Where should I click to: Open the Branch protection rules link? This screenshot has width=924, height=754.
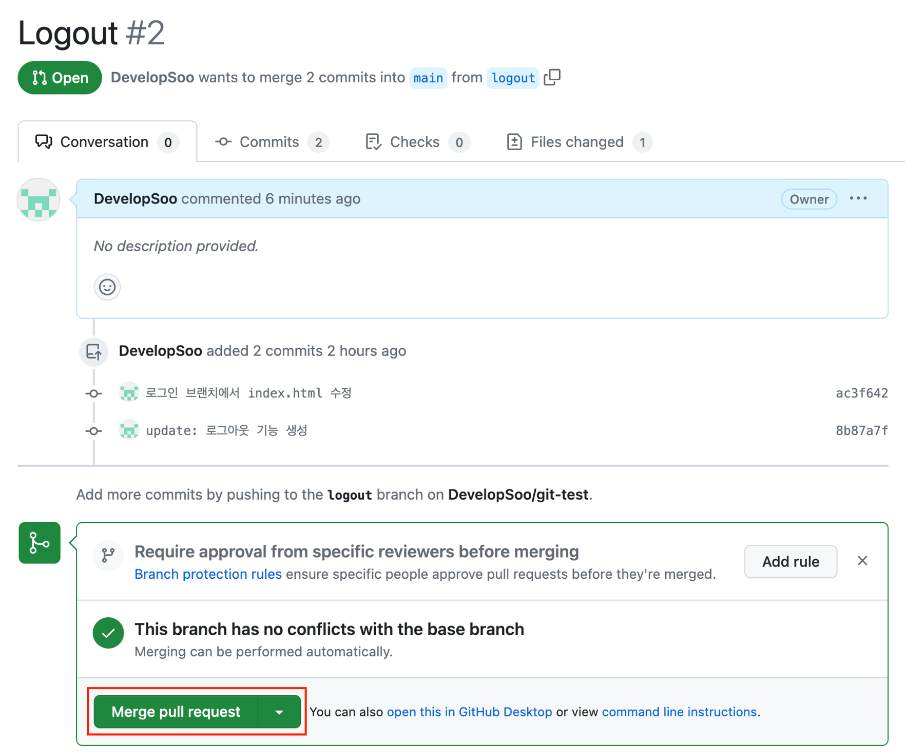point(208,574)
